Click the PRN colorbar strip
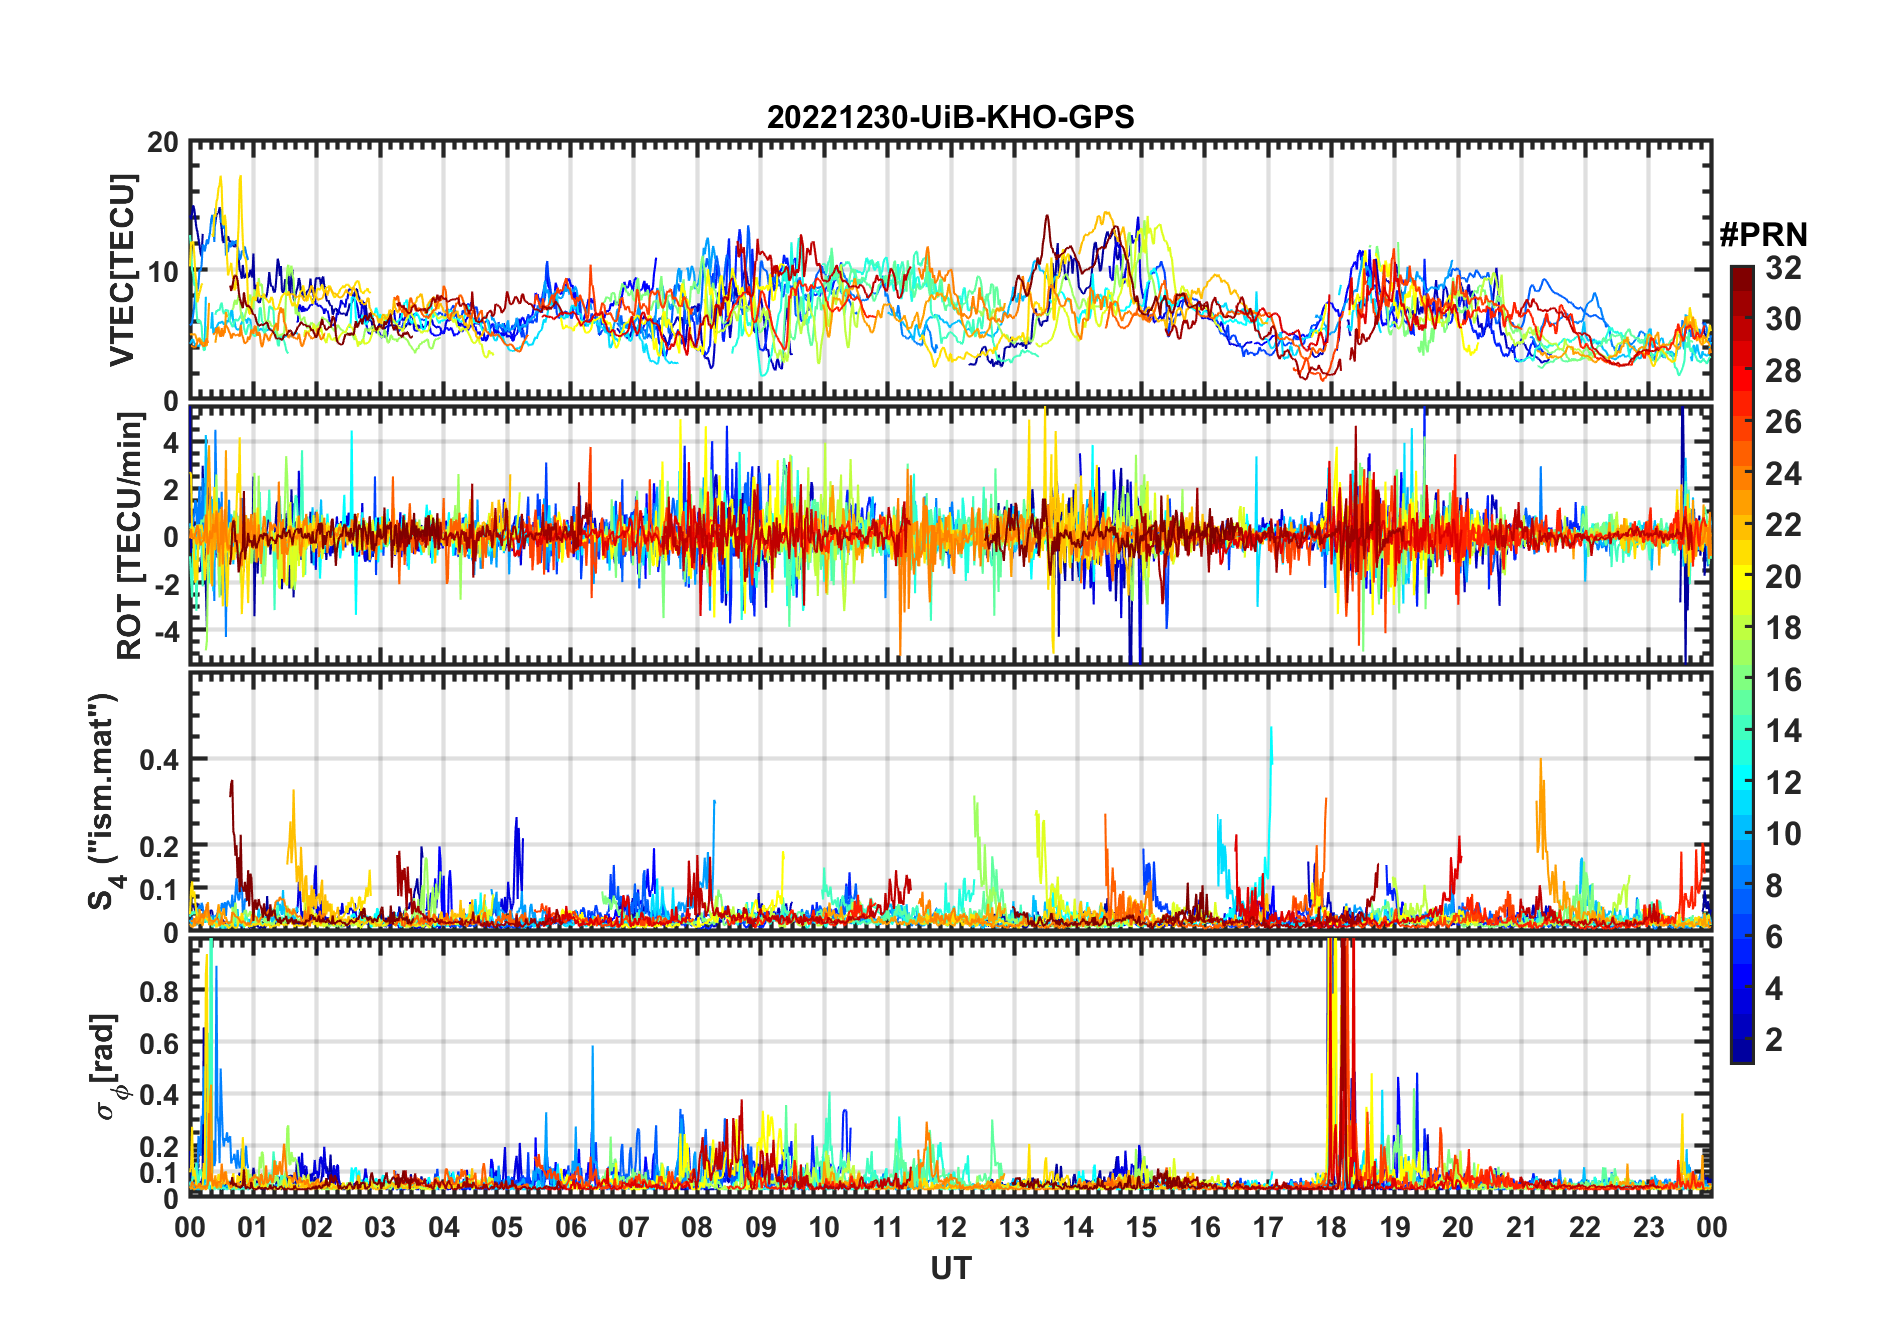 (x=1742, y=664)
